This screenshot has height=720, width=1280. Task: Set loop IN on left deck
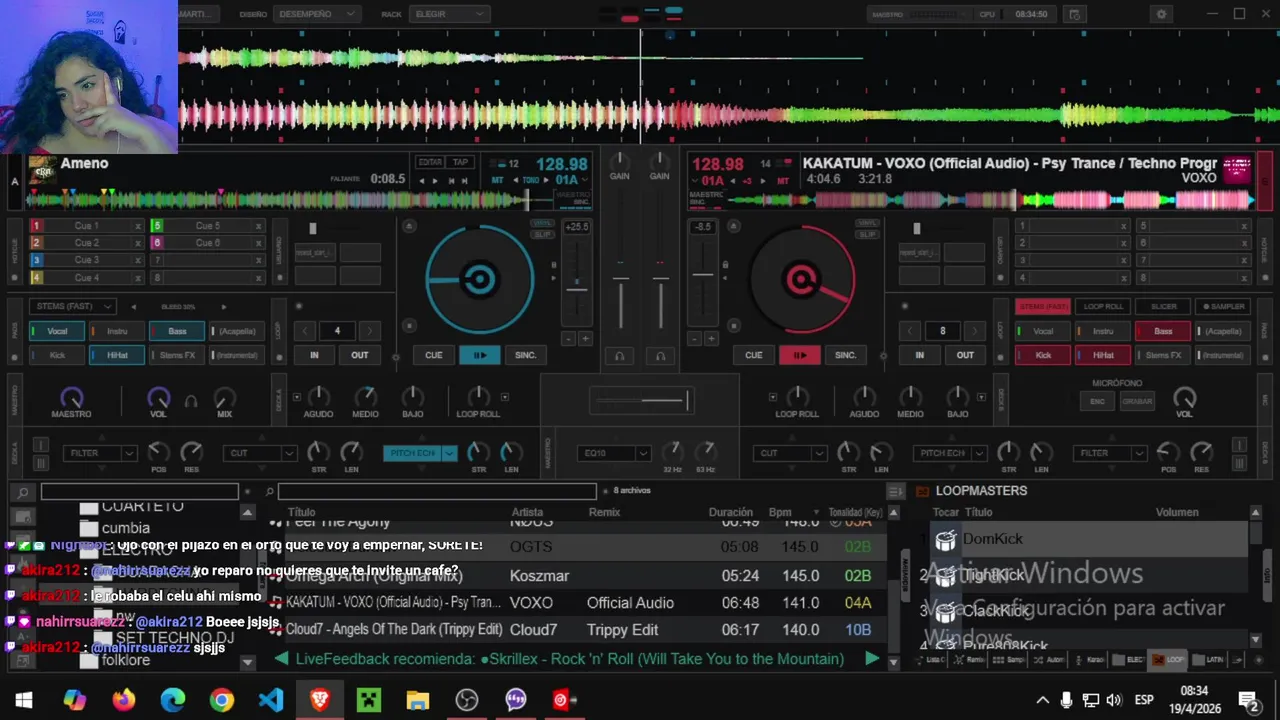tap(314, 355)
